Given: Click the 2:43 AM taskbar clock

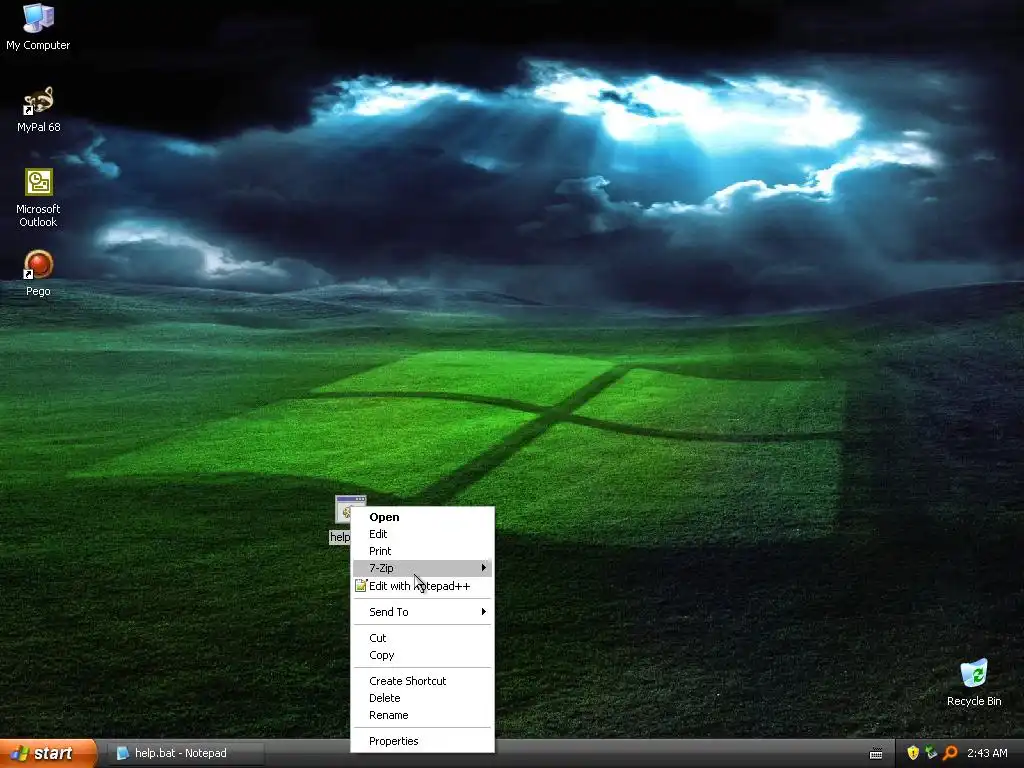Looking at the screenshot, I should click(x=987, y=753).
